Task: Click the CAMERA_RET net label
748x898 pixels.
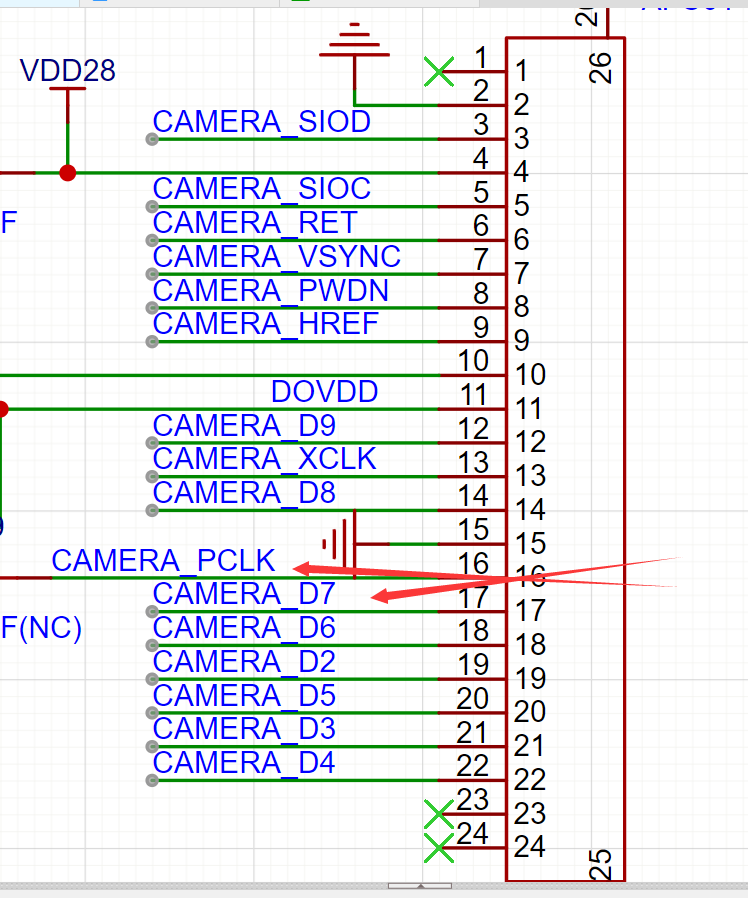Action: [254, 223]
